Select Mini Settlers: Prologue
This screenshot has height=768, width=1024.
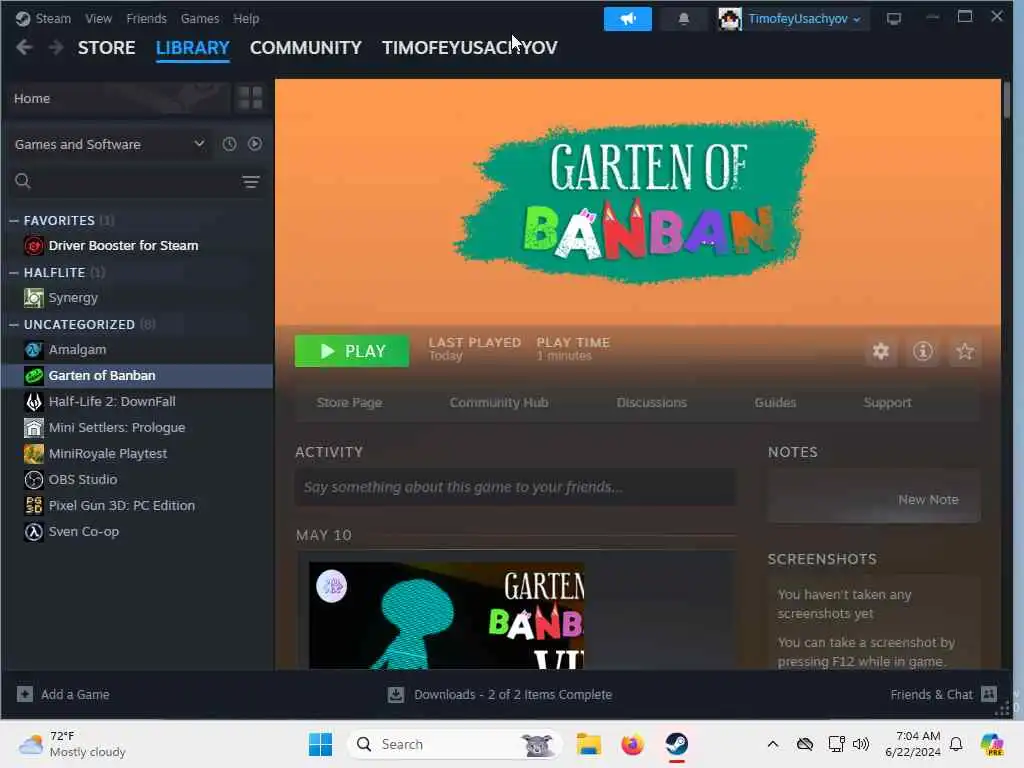[137, 428]
